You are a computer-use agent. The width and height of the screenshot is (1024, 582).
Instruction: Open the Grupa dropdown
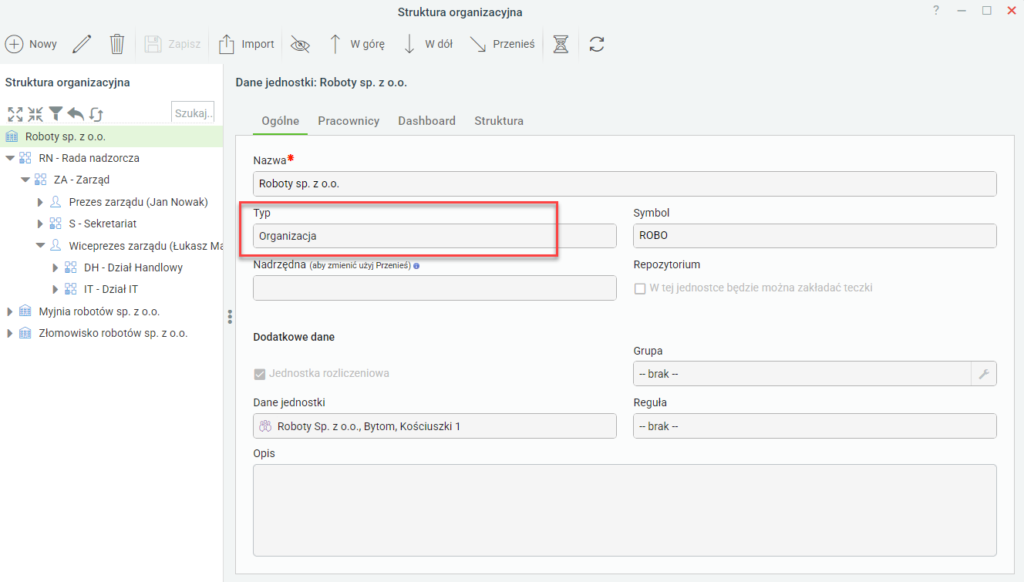pos(802,374)
